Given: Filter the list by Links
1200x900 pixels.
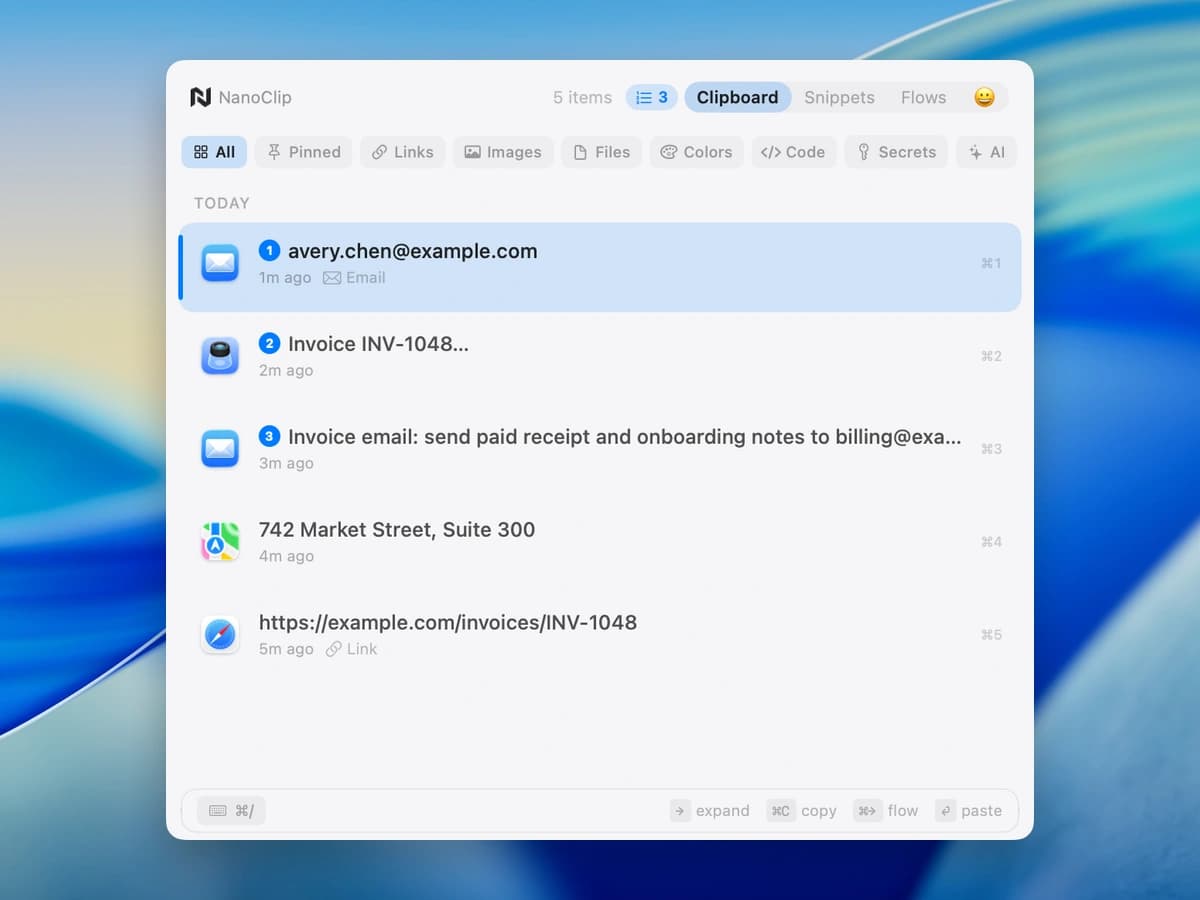Looking at the screenshot, I should tap(402, 152).
